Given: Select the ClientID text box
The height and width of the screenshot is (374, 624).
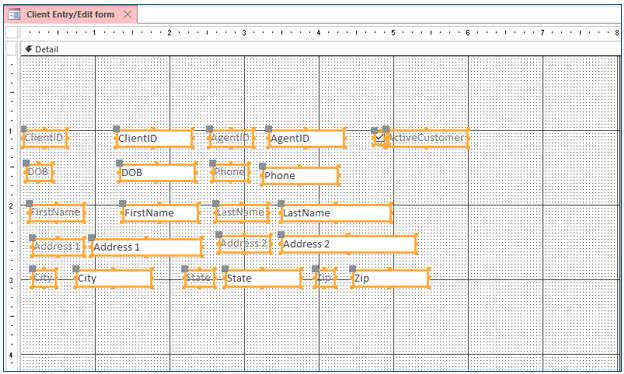Looking at the screenshot, I should click(x=154, y=138).
